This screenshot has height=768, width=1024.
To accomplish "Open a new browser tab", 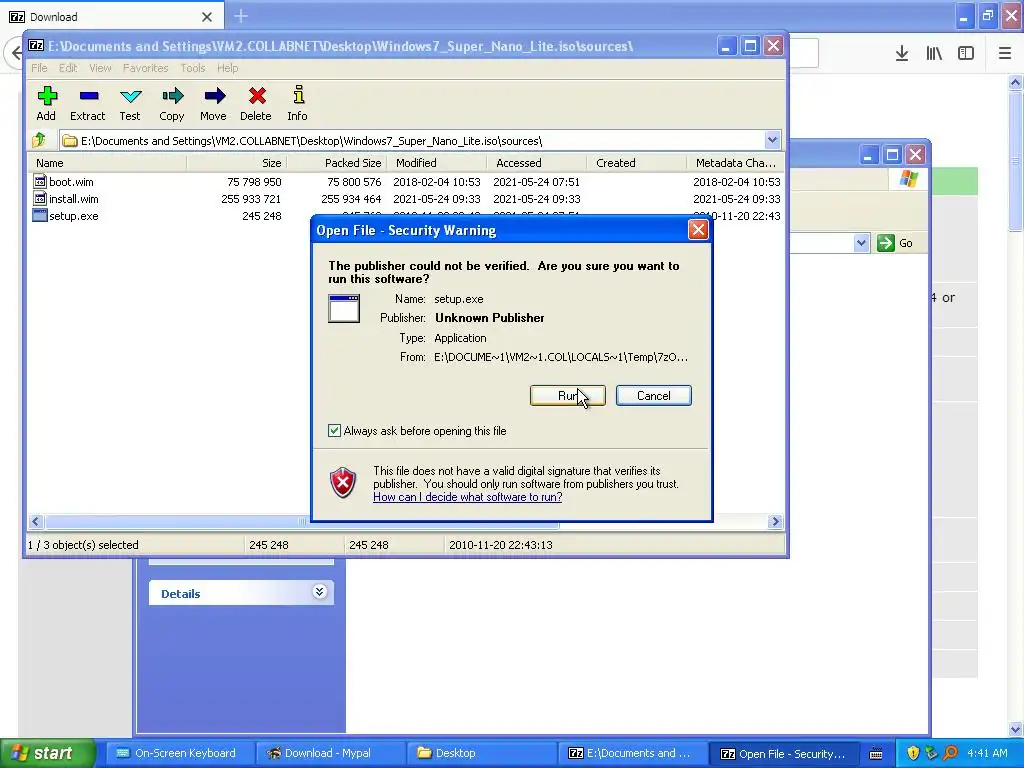I will coord(241,16).
